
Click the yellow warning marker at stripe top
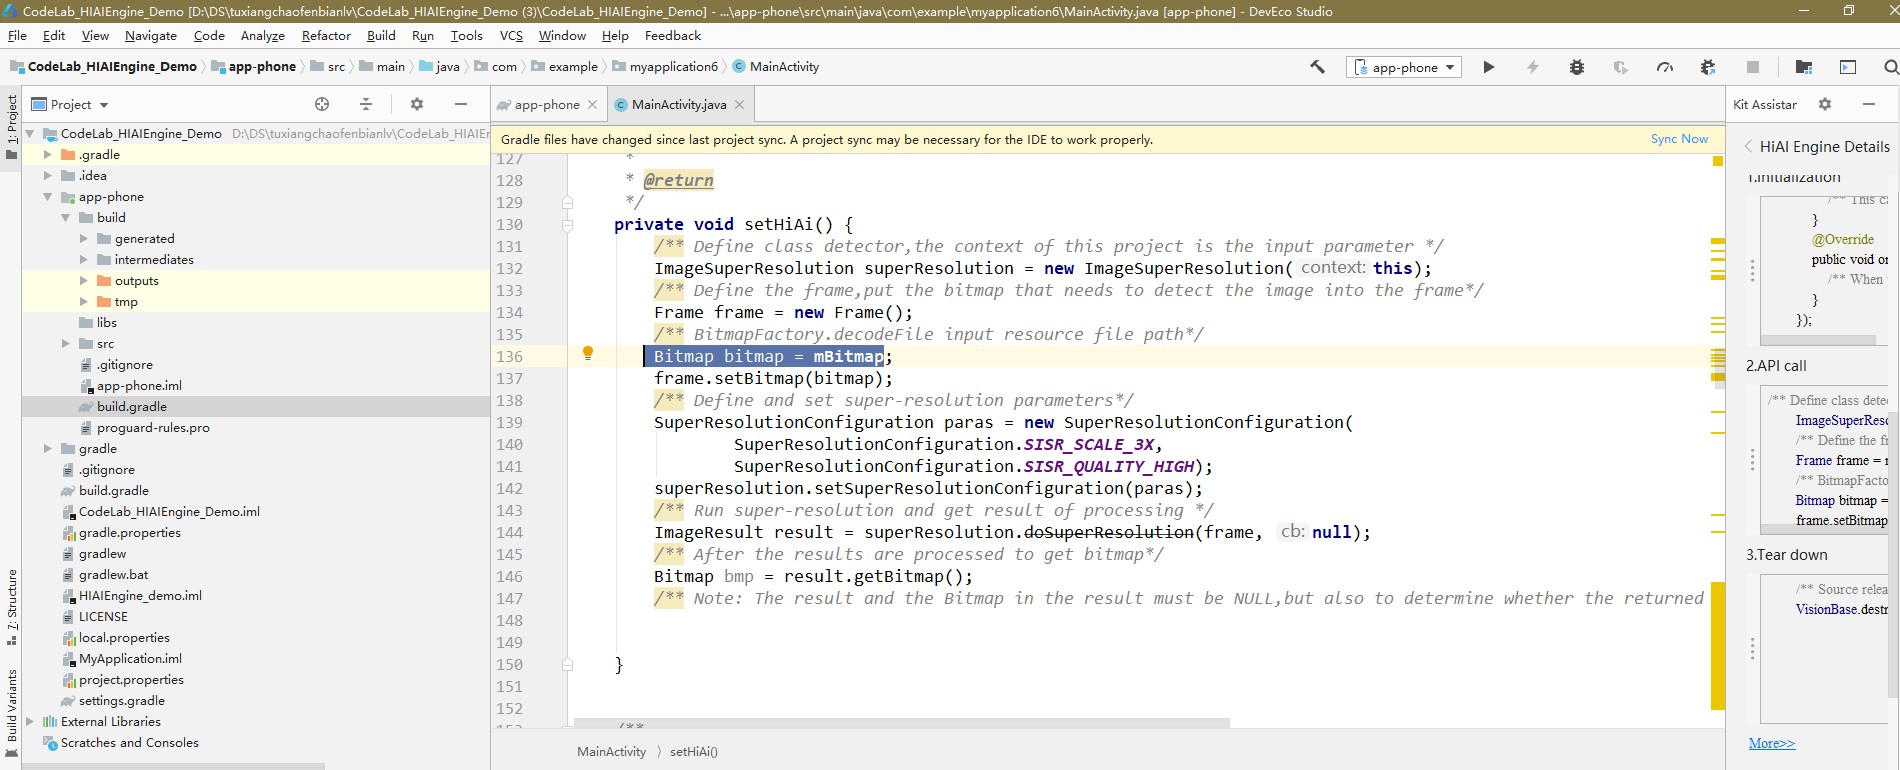[x=1717, y=161]
